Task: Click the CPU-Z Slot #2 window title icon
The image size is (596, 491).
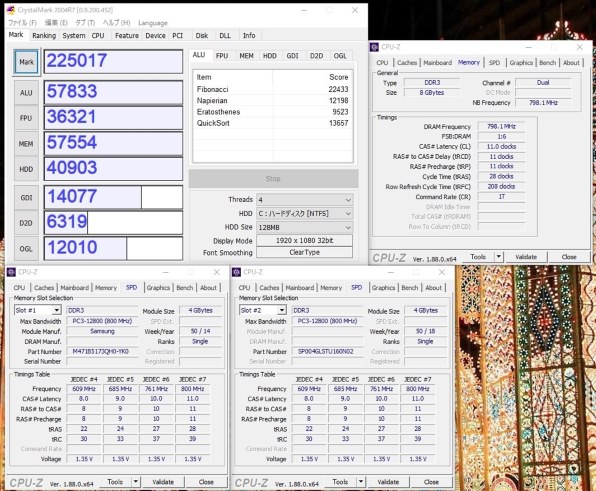Action: [x=236, y=272]
